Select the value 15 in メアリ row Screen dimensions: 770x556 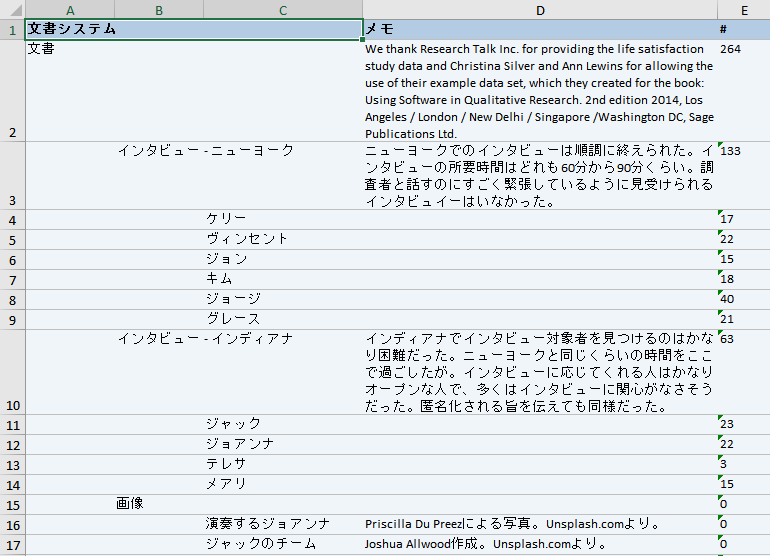click(744, 485)
